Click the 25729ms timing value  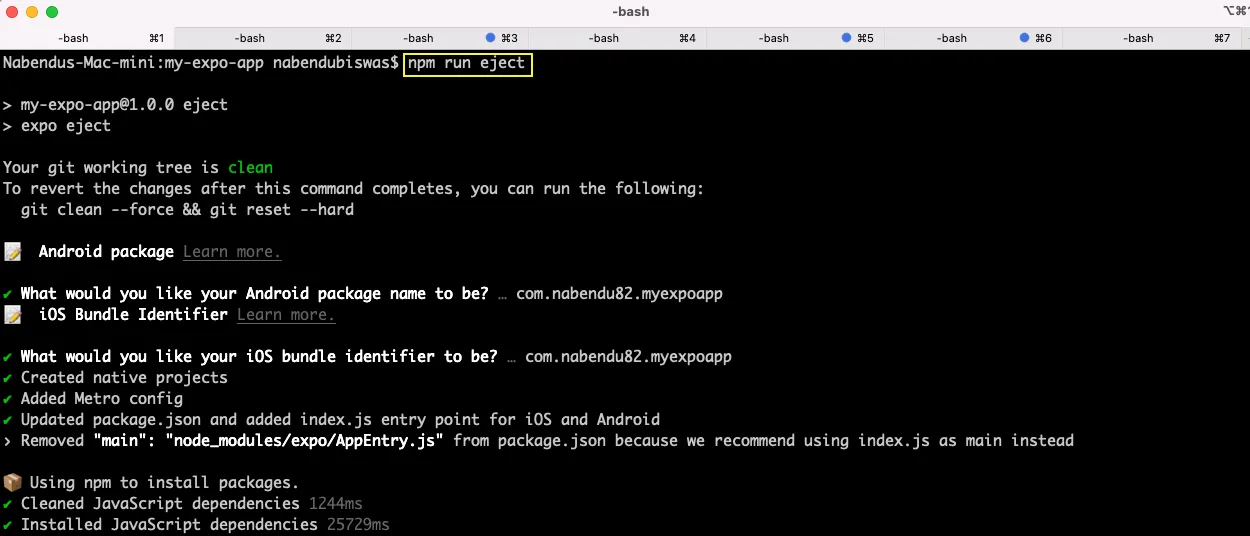coord(358,525)
